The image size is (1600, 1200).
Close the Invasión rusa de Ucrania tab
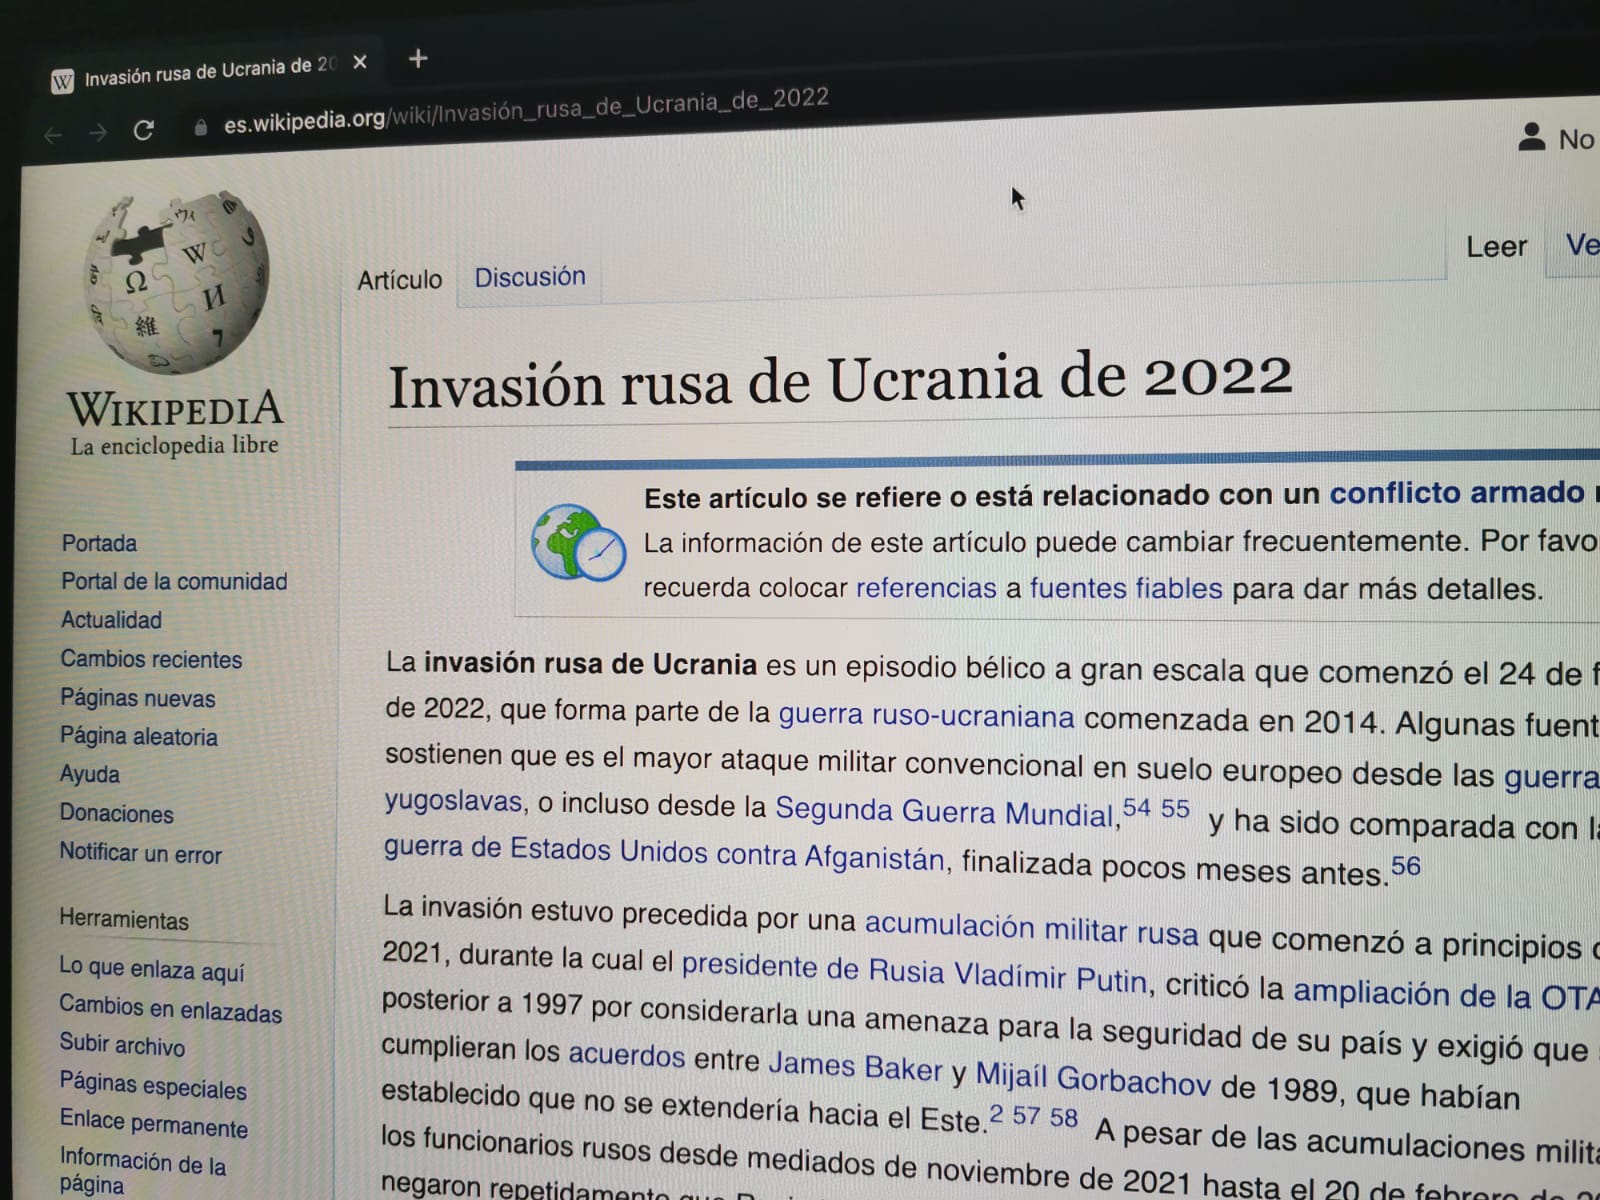(360, 63)
